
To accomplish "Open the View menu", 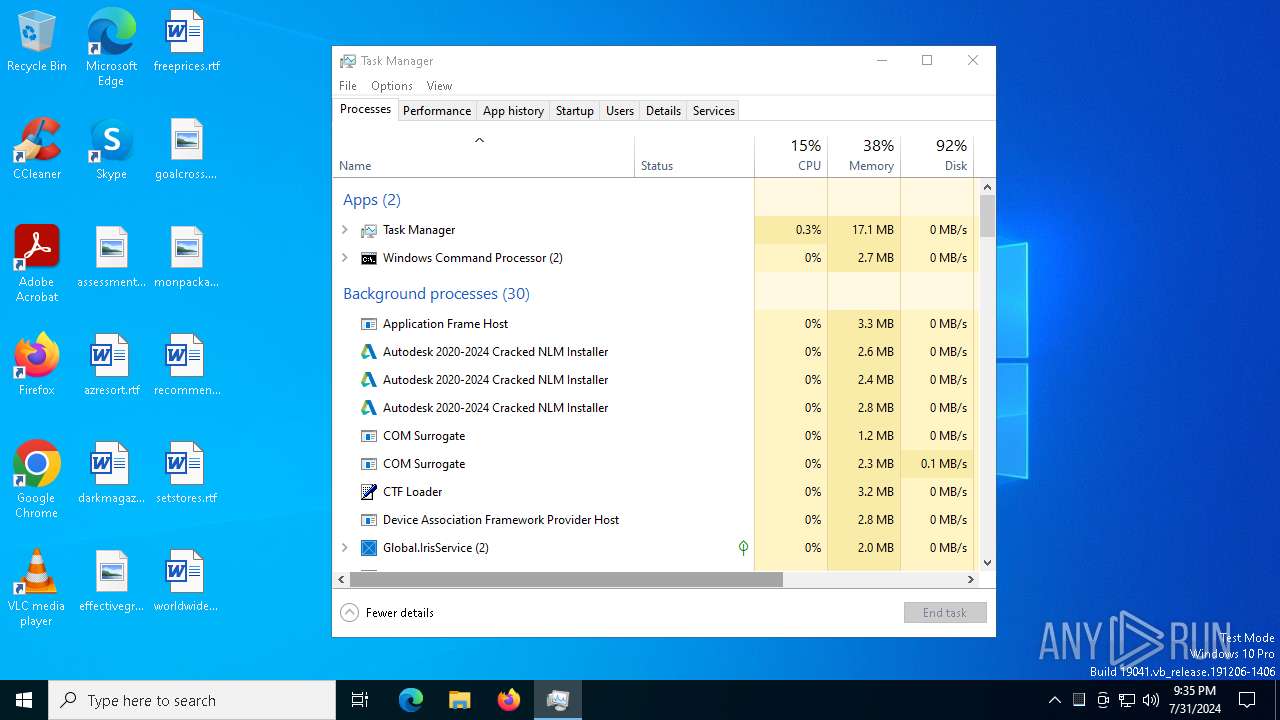I will 439,86.
